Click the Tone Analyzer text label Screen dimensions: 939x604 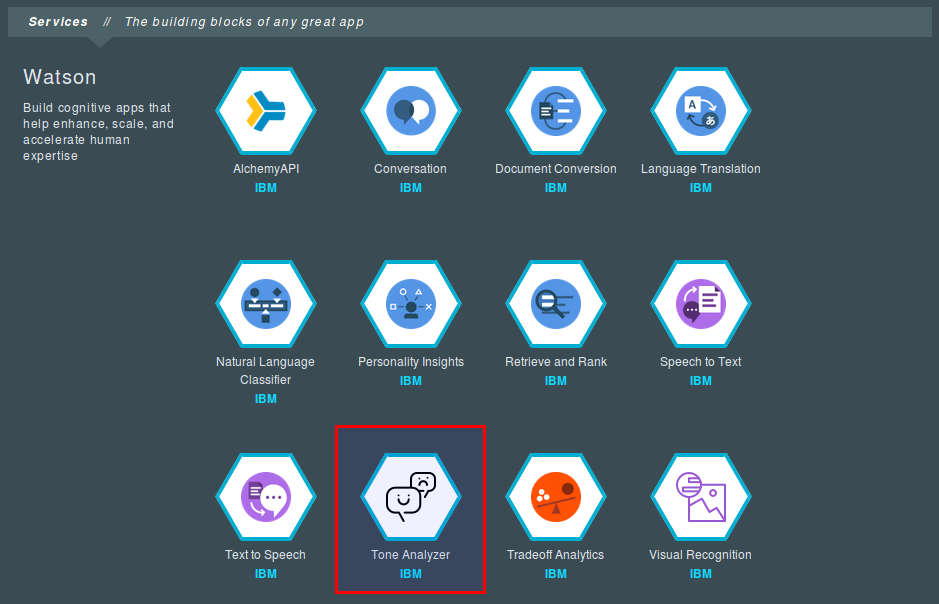tap(411, 555)
